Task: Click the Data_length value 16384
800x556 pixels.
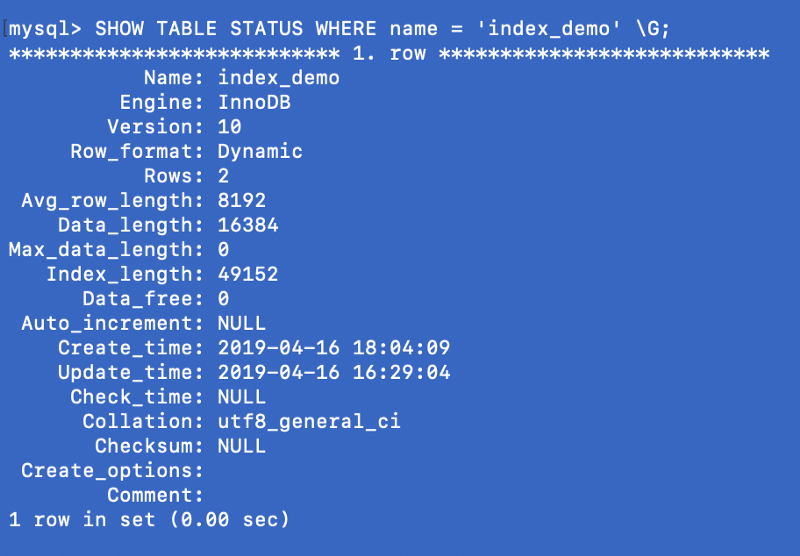Action: click(248, 226)
